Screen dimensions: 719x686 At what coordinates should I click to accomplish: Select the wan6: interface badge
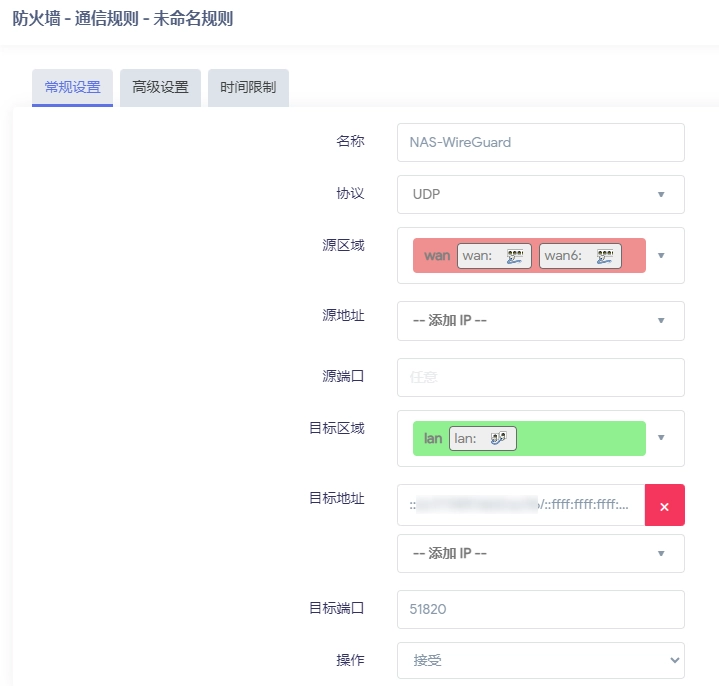tap(580, 256)
